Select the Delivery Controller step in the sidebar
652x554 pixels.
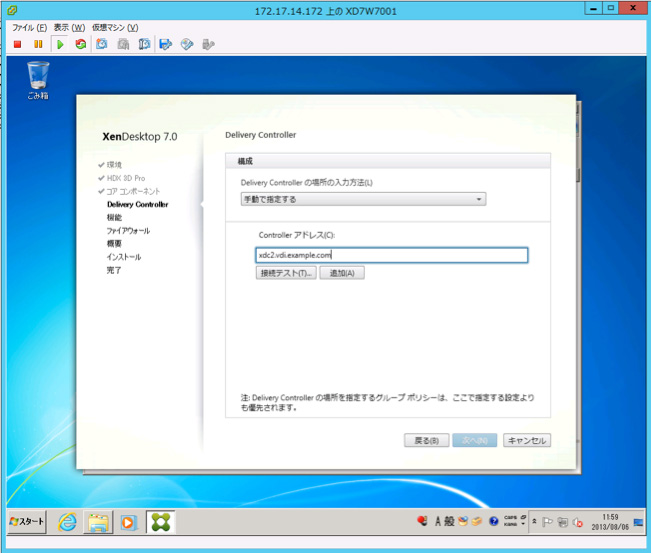point(138,204)
